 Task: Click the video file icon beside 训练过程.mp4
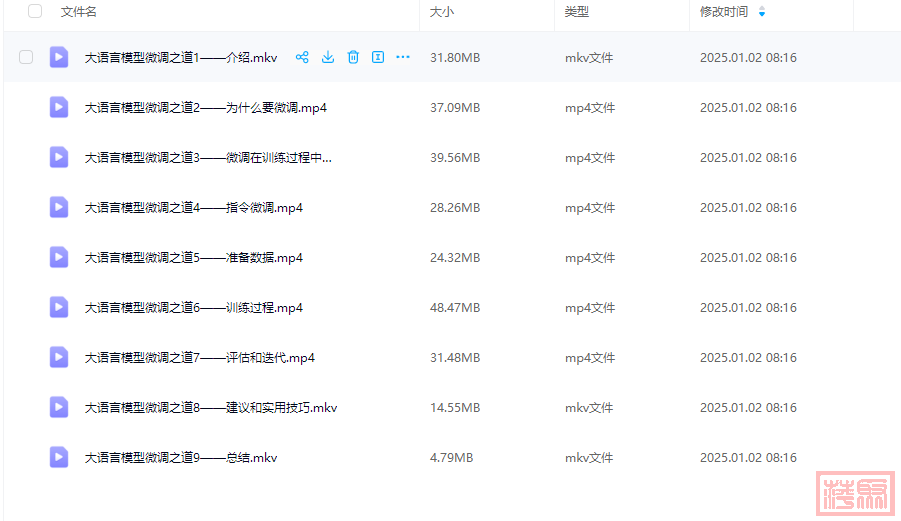[x=59, y=307]
